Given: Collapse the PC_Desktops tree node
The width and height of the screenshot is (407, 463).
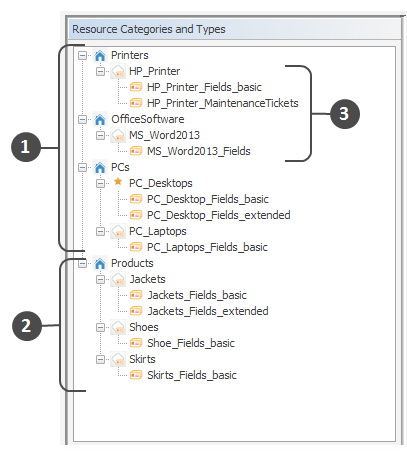Looking at the screenshot, I should 100,183.
